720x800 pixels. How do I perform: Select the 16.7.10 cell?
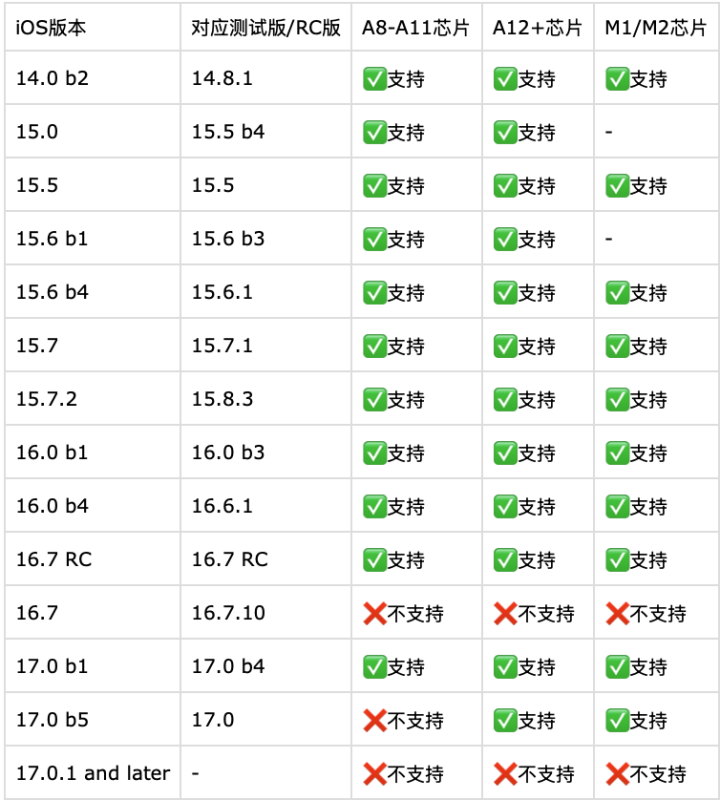pos(265,612)
